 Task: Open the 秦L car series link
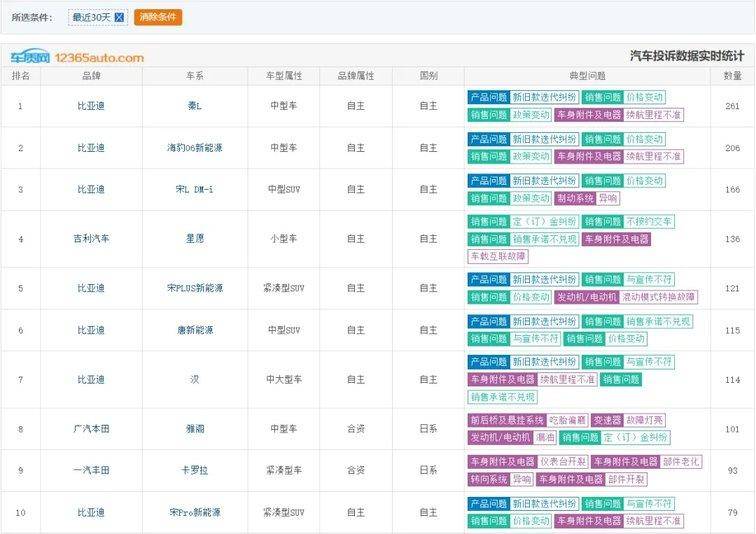coord(195,106)
